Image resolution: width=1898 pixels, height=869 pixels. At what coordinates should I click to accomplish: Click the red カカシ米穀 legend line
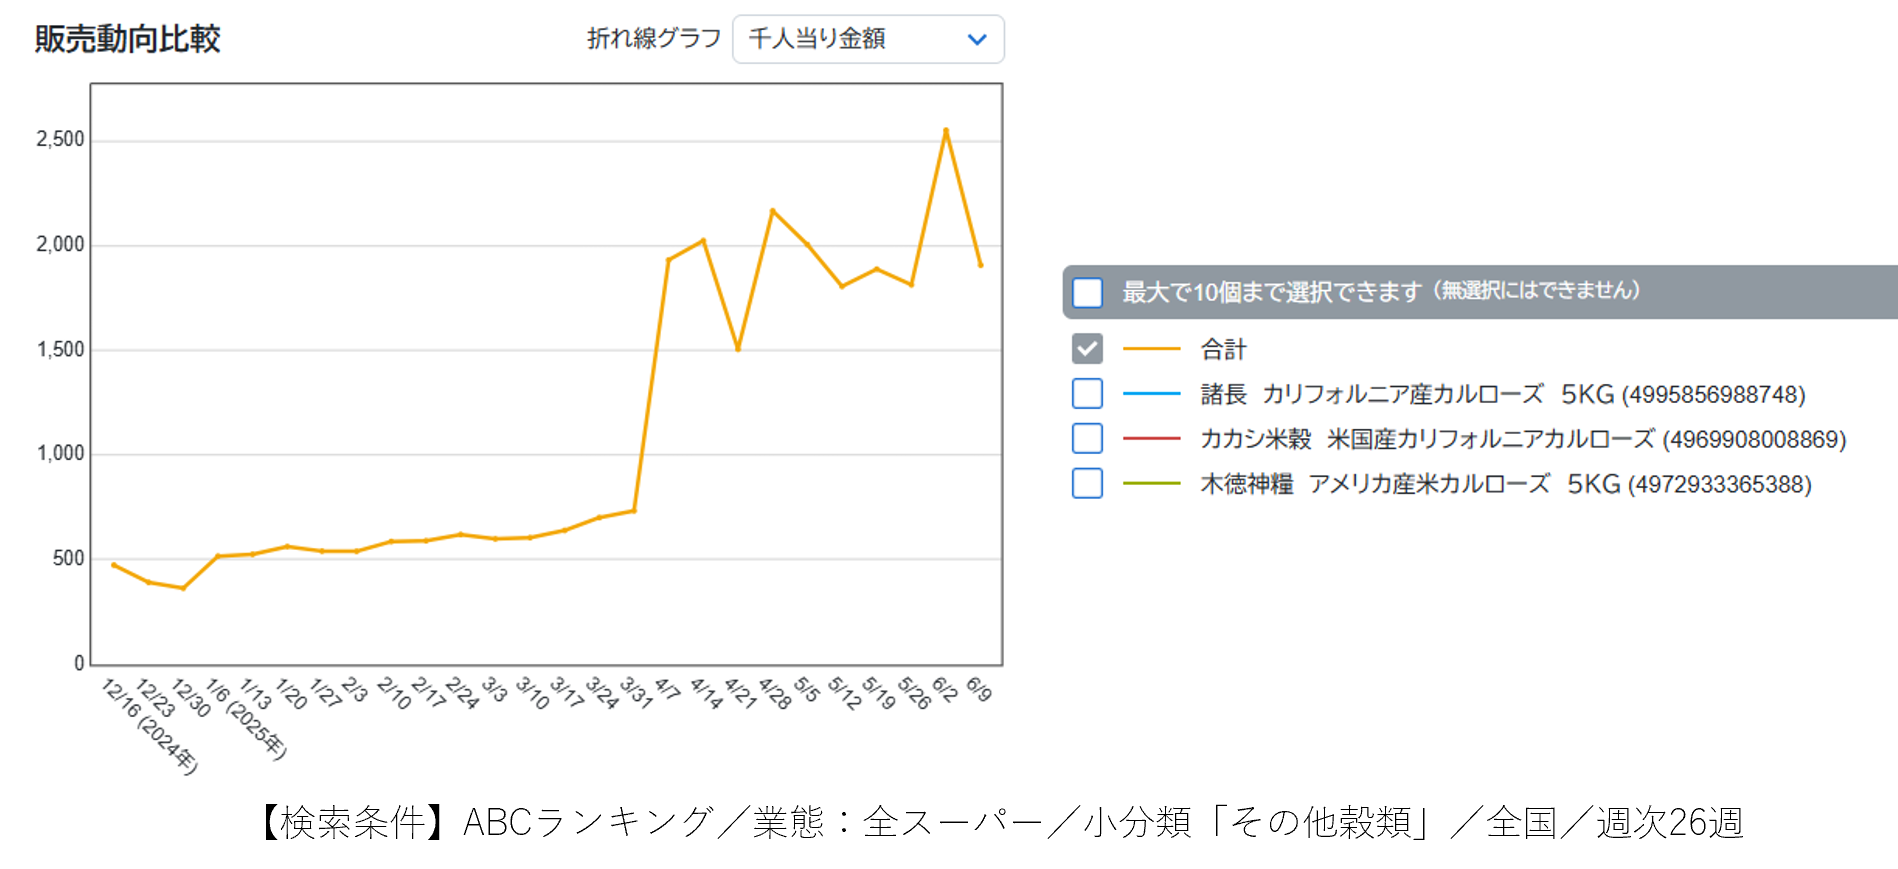1152,438
